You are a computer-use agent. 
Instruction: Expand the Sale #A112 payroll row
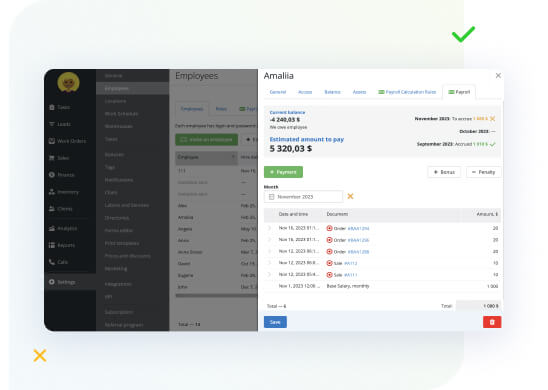coord(269,263)
